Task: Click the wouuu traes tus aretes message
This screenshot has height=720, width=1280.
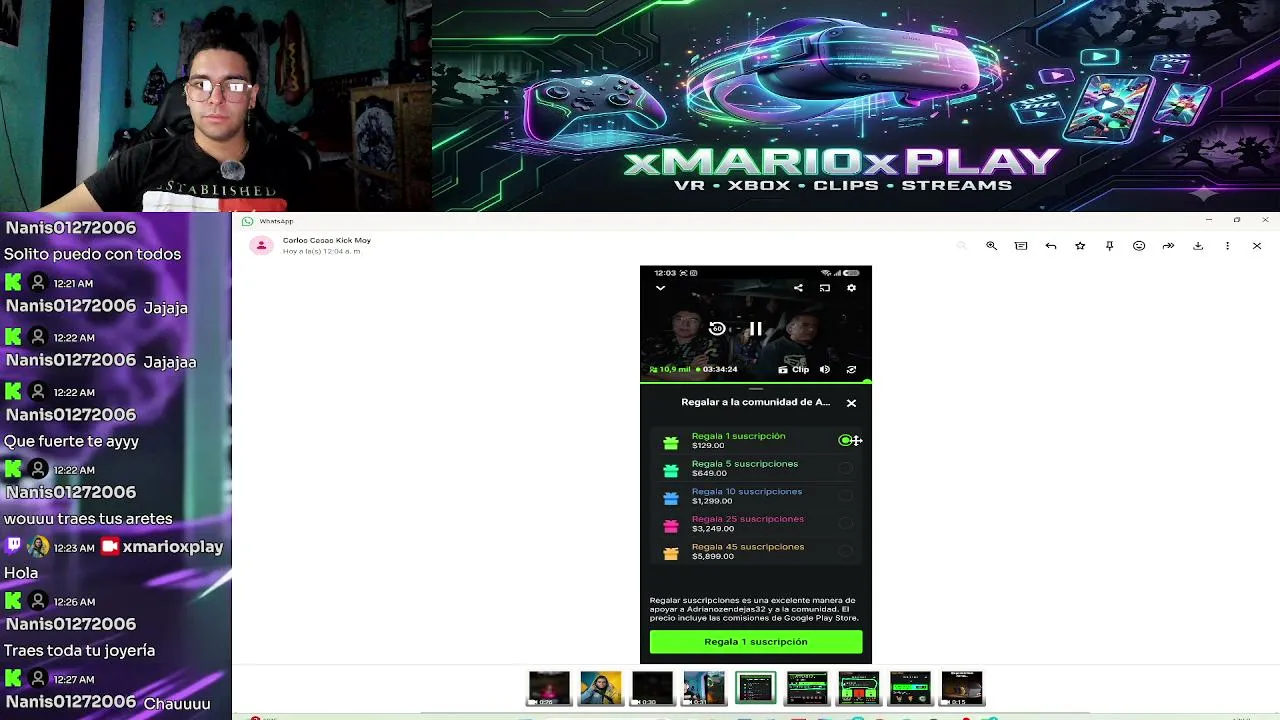Action: [x=88, y=519]
